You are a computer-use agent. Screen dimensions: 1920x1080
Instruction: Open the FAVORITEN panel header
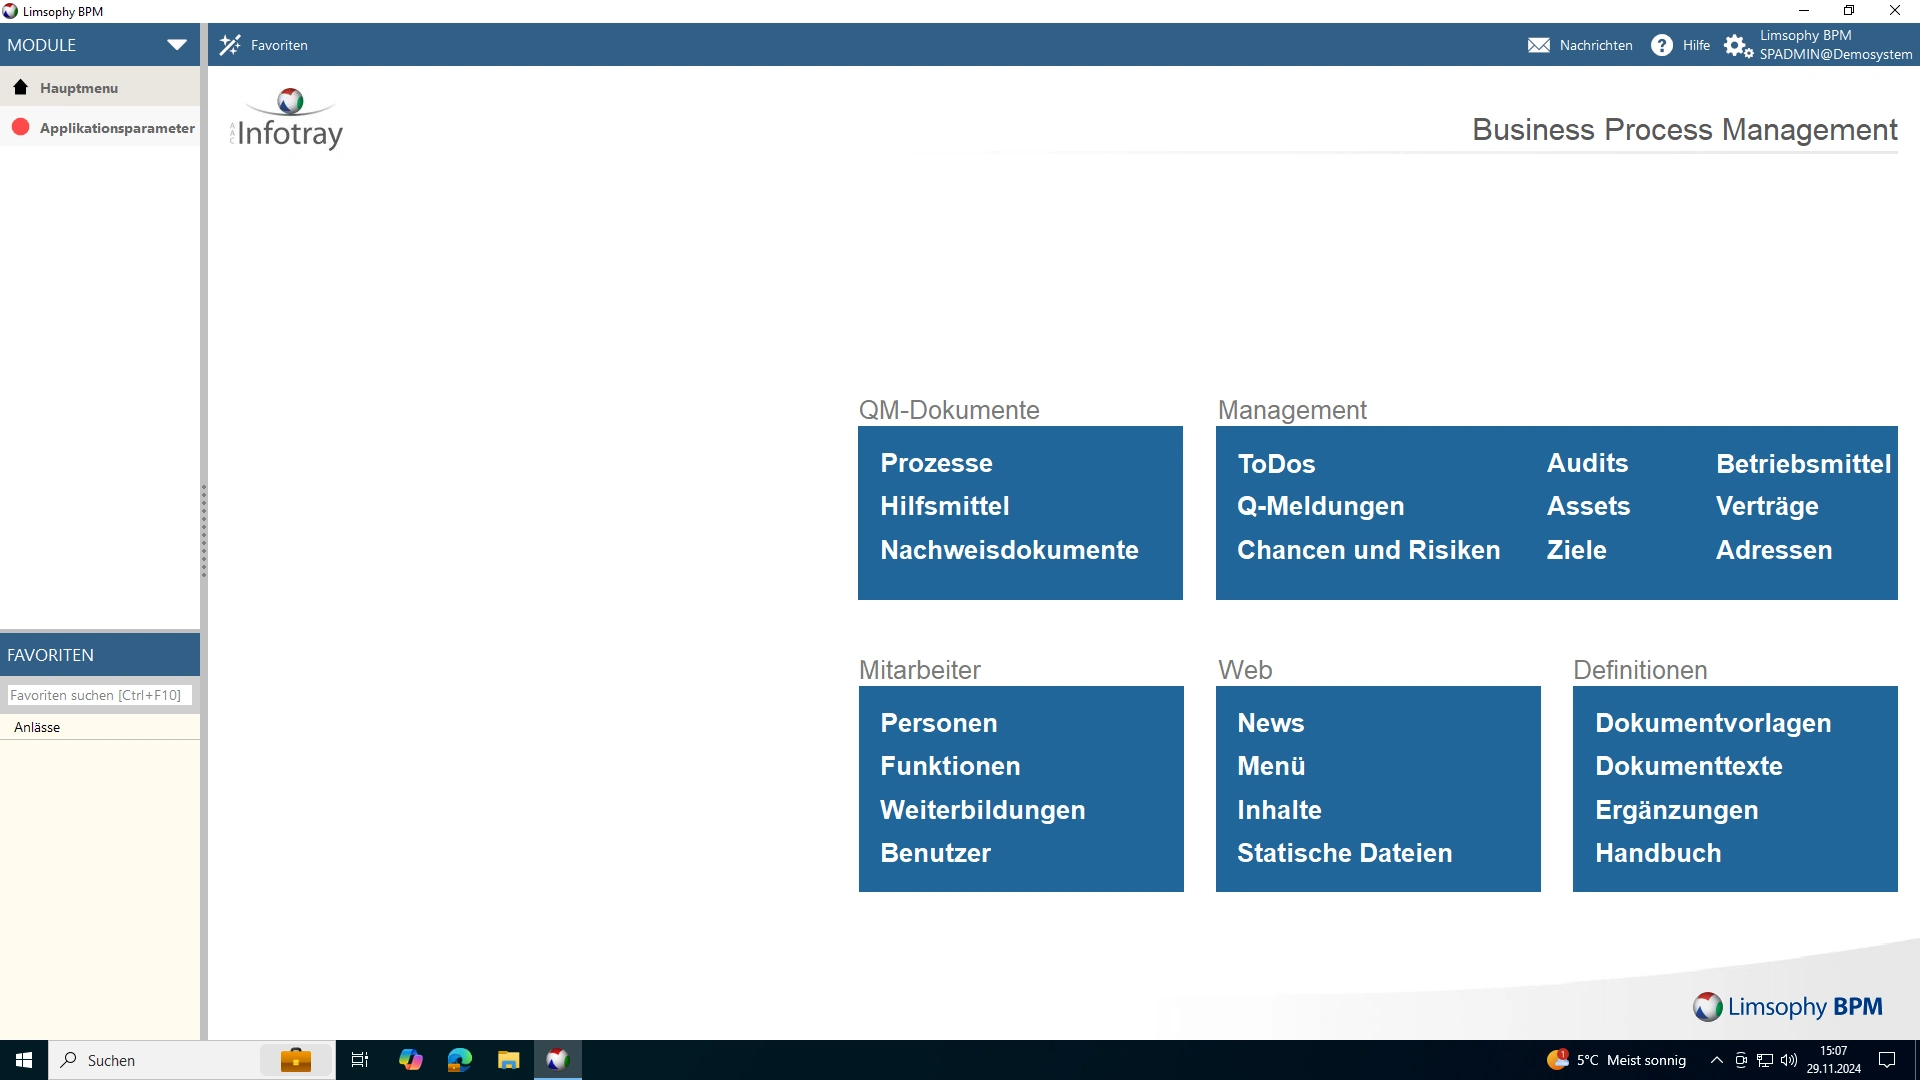coord(100,655)
